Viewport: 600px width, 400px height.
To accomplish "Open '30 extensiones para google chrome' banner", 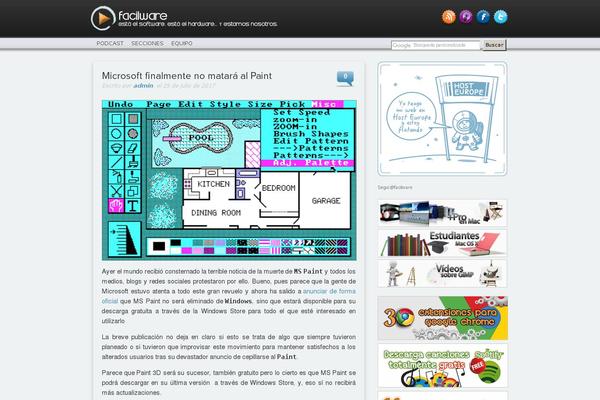I will click(x=443, y=318).
